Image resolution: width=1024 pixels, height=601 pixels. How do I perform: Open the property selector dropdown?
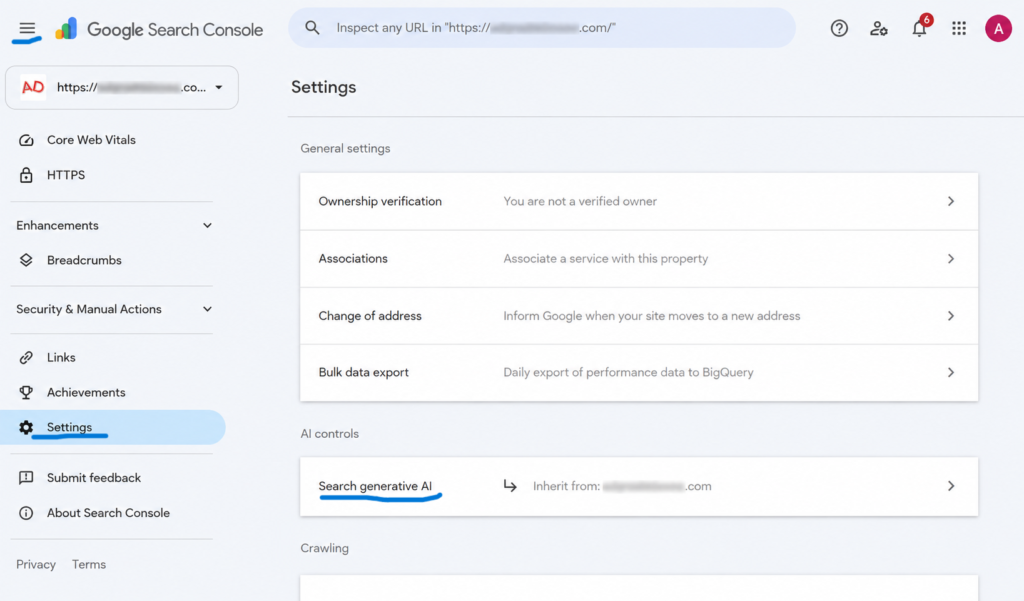pos(122,87)
